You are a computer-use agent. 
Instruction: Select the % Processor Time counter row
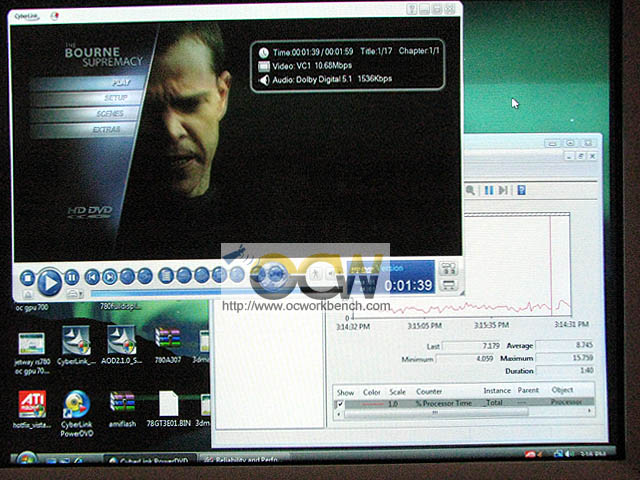pos(464,403)
